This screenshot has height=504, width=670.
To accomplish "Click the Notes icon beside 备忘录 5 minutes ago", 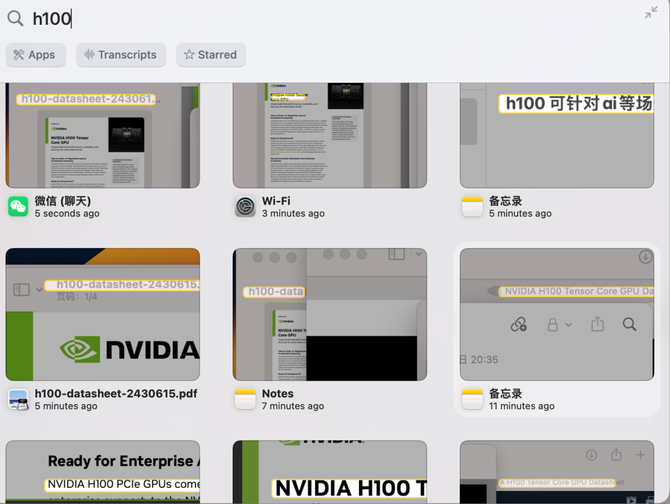I will [473, 207].
